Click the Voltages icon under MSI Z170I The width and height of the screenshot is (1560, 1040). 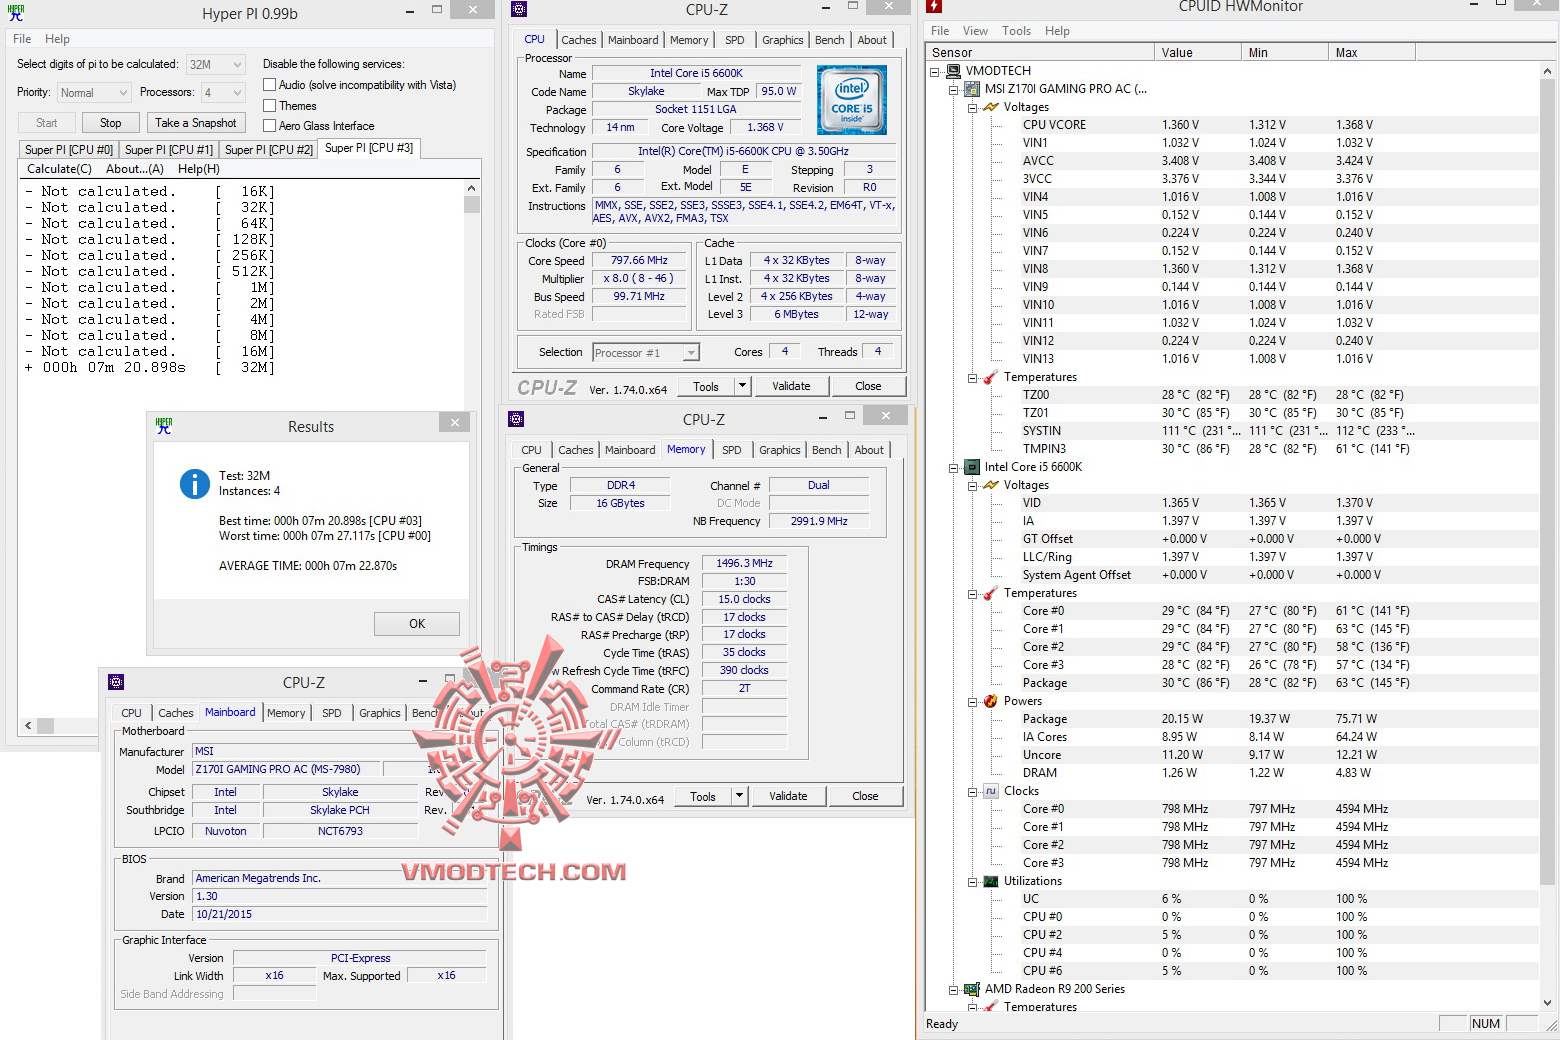point(991,107)
